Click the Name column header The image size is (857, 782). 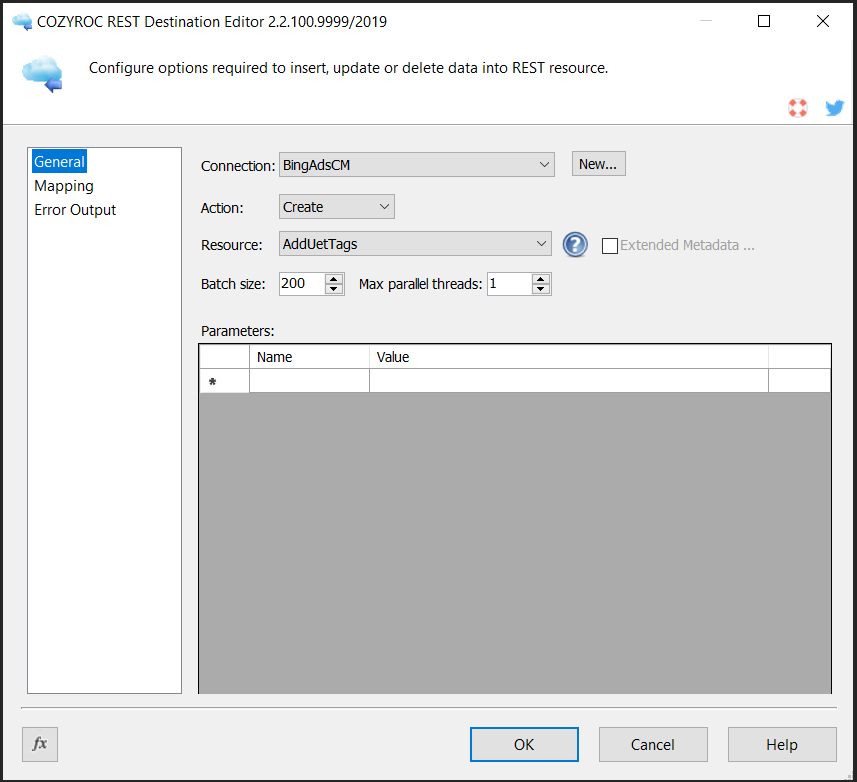point(309,357)
